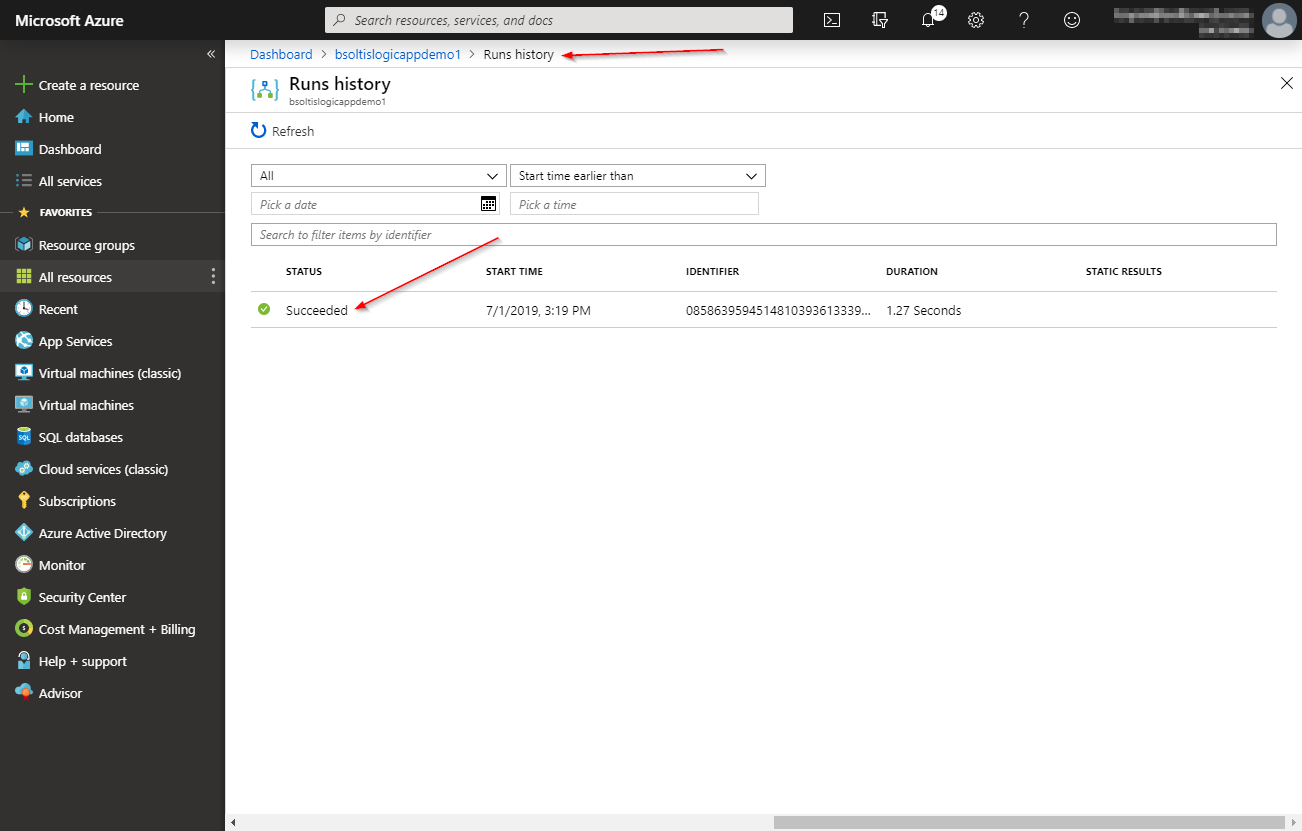Image resolution: width=1302 pixels, height=831 pixels.
Task: Open Virtual machines from the sidebar
Action: point(86,405)
